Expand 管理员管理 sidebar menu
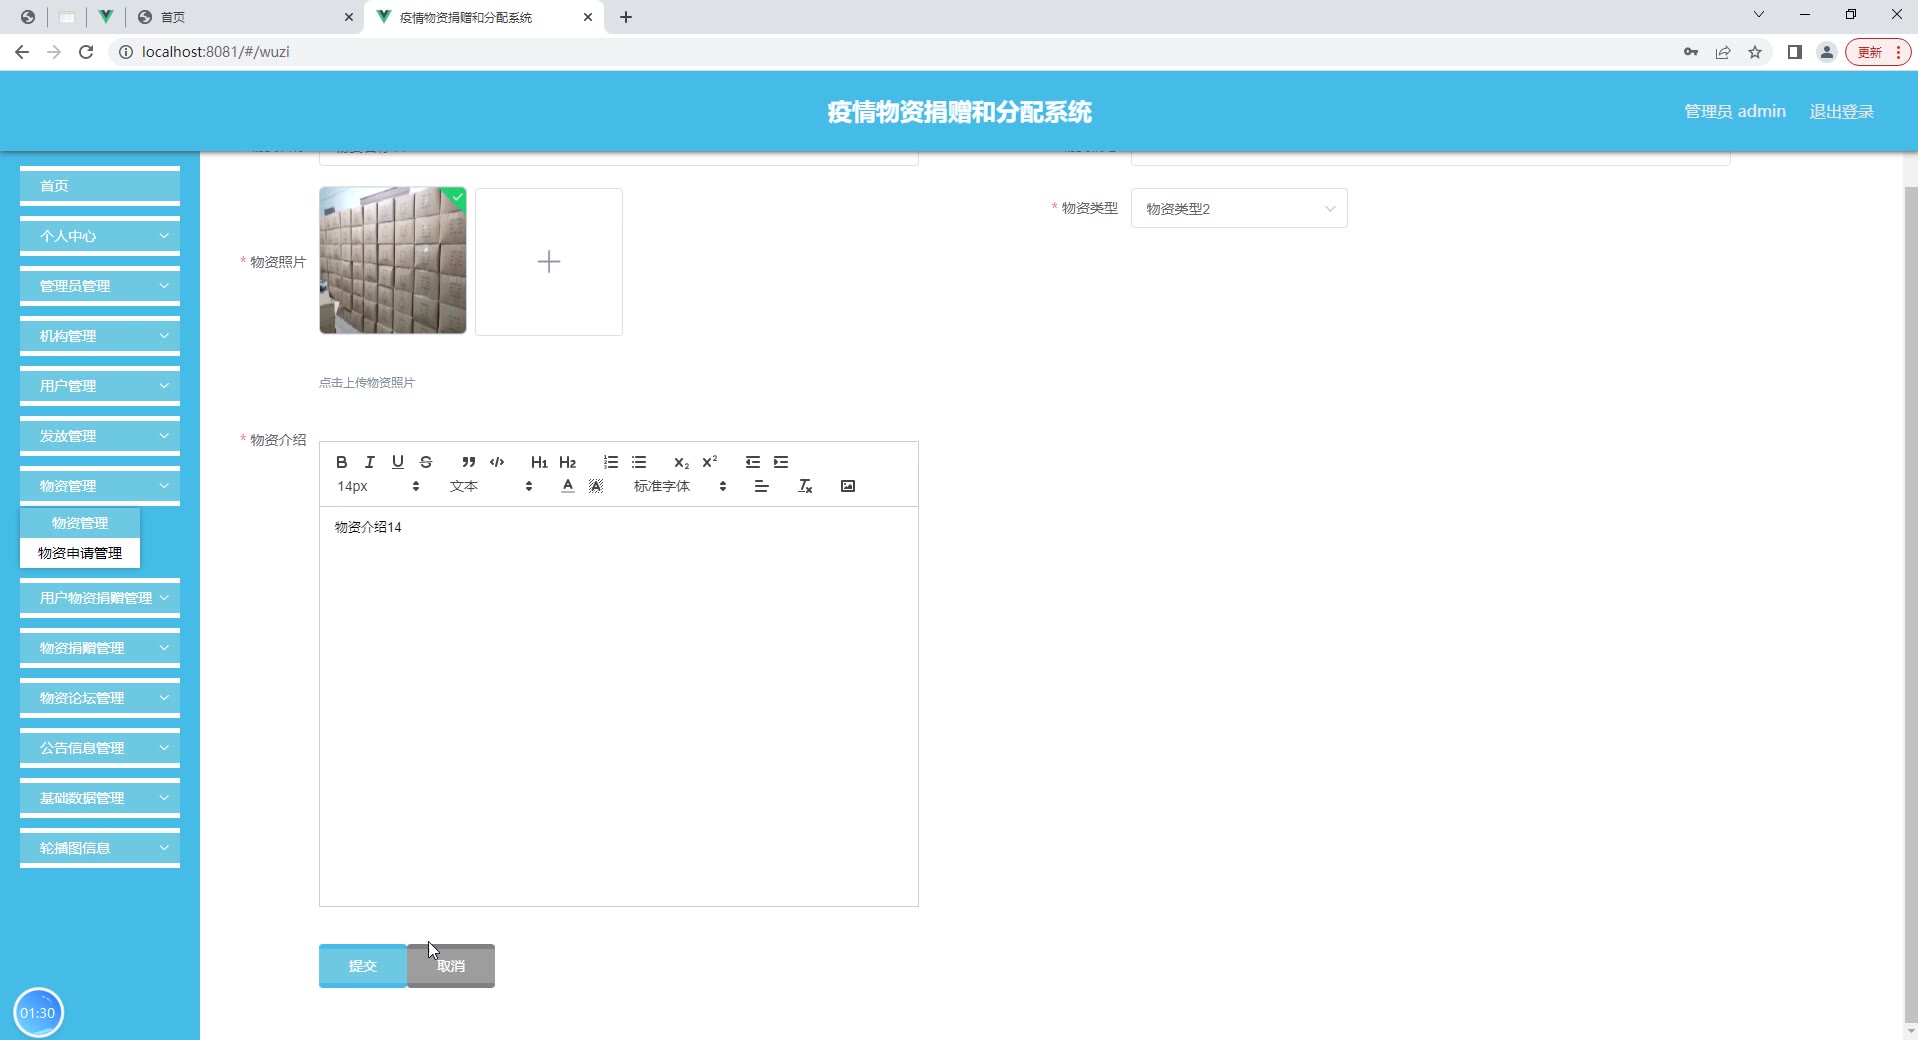Screen dimensions: 1918x1040 [100, 286]
